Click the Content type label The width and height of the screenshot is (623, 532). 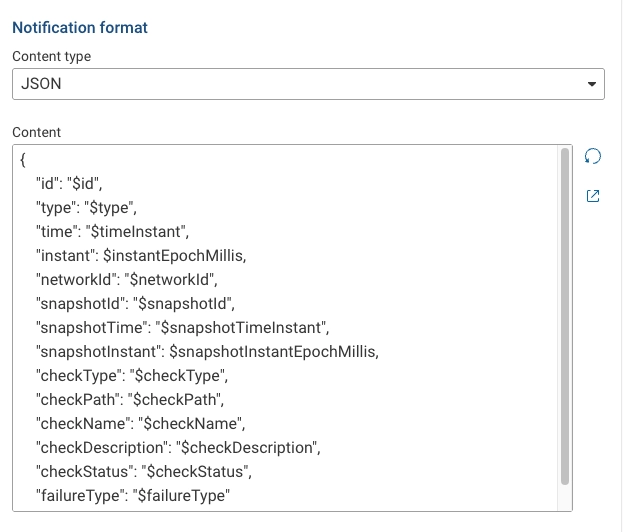pos(52,56)
